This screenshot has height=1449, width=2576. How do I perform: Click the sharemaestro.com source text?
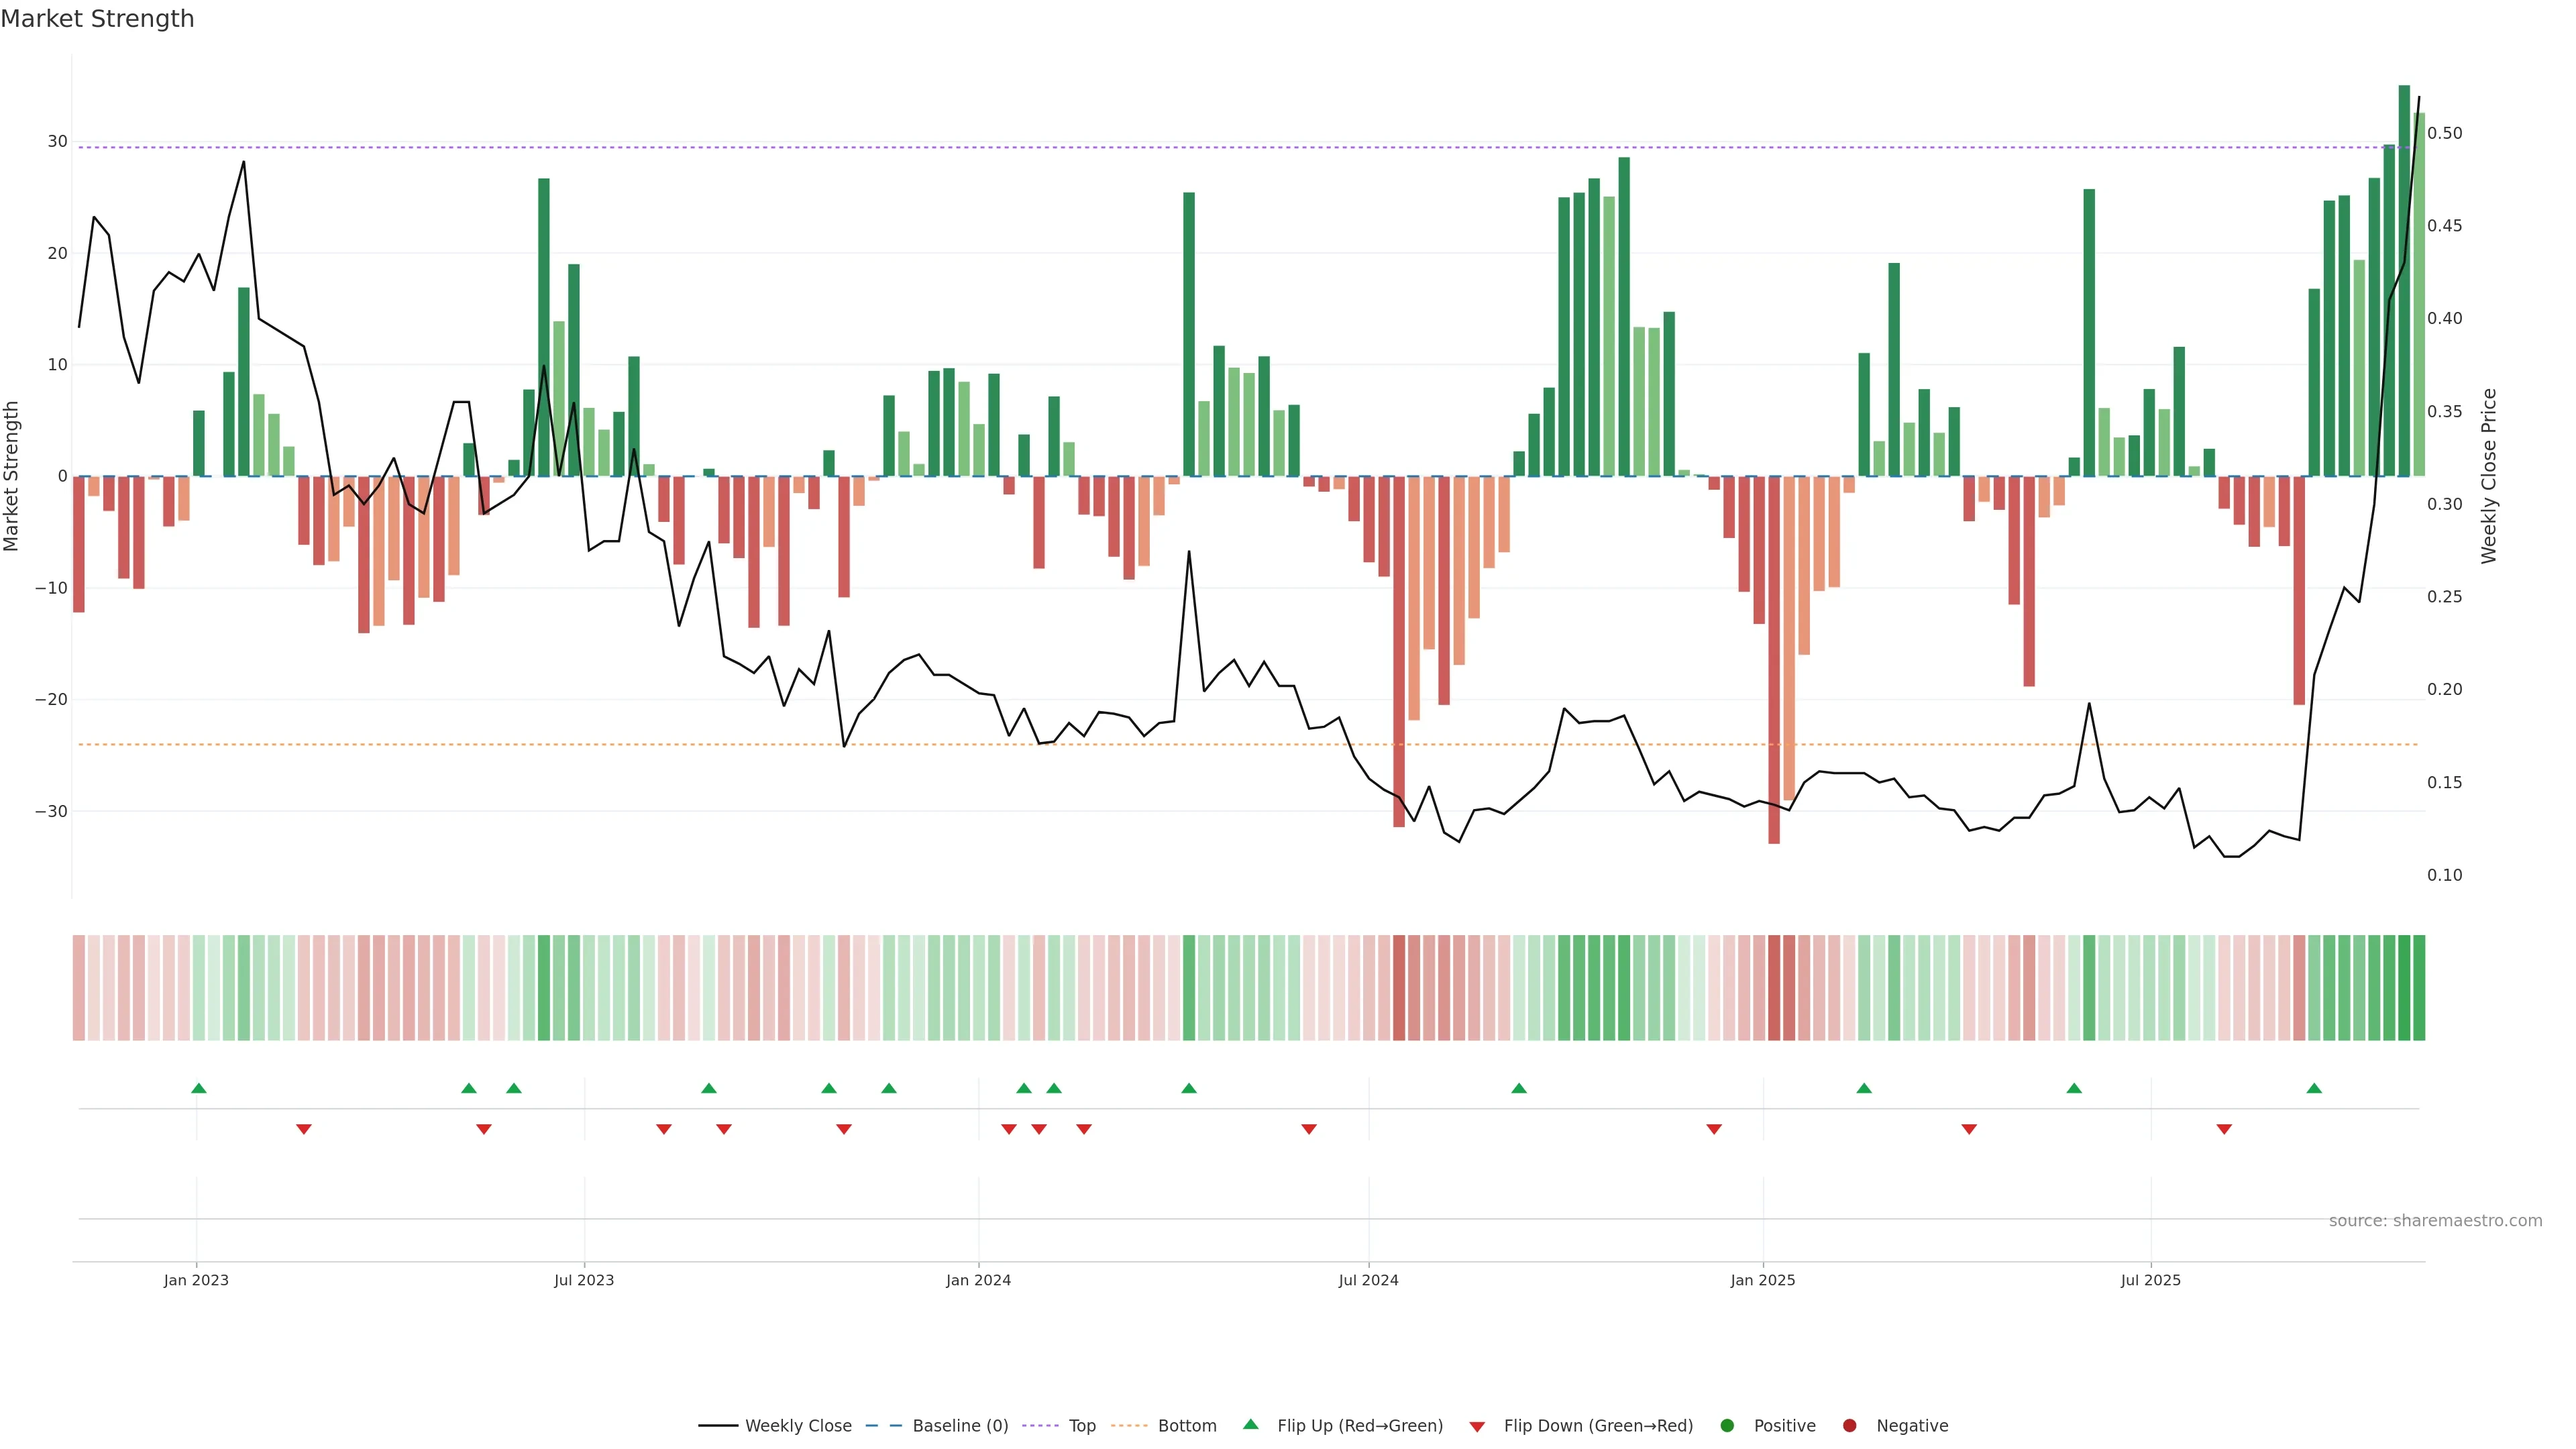[x=2435, y=1221]
